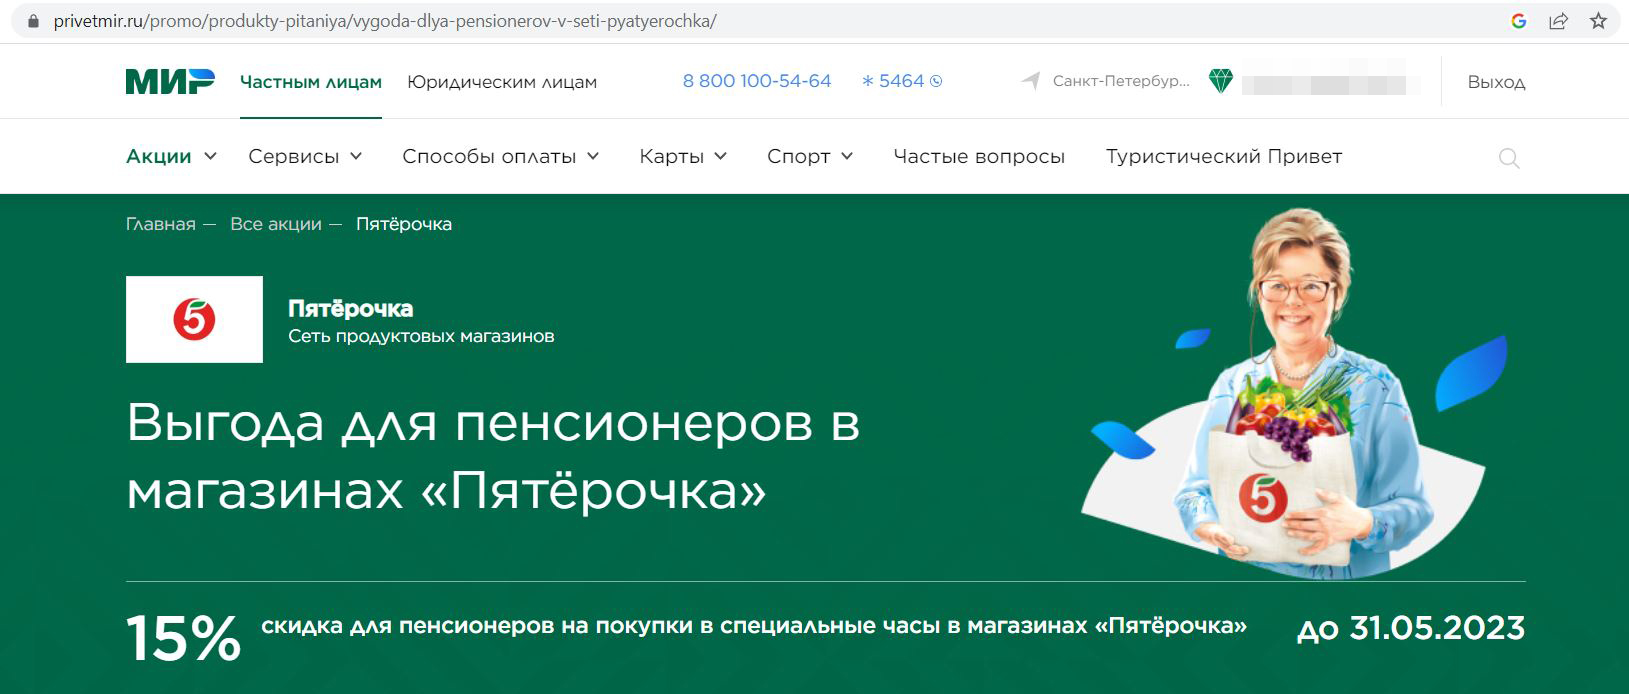The width and height of the screenshot is (1629, 694).
Task: Call number 8 800 100-54-64 link
Action: click(757, 81)
